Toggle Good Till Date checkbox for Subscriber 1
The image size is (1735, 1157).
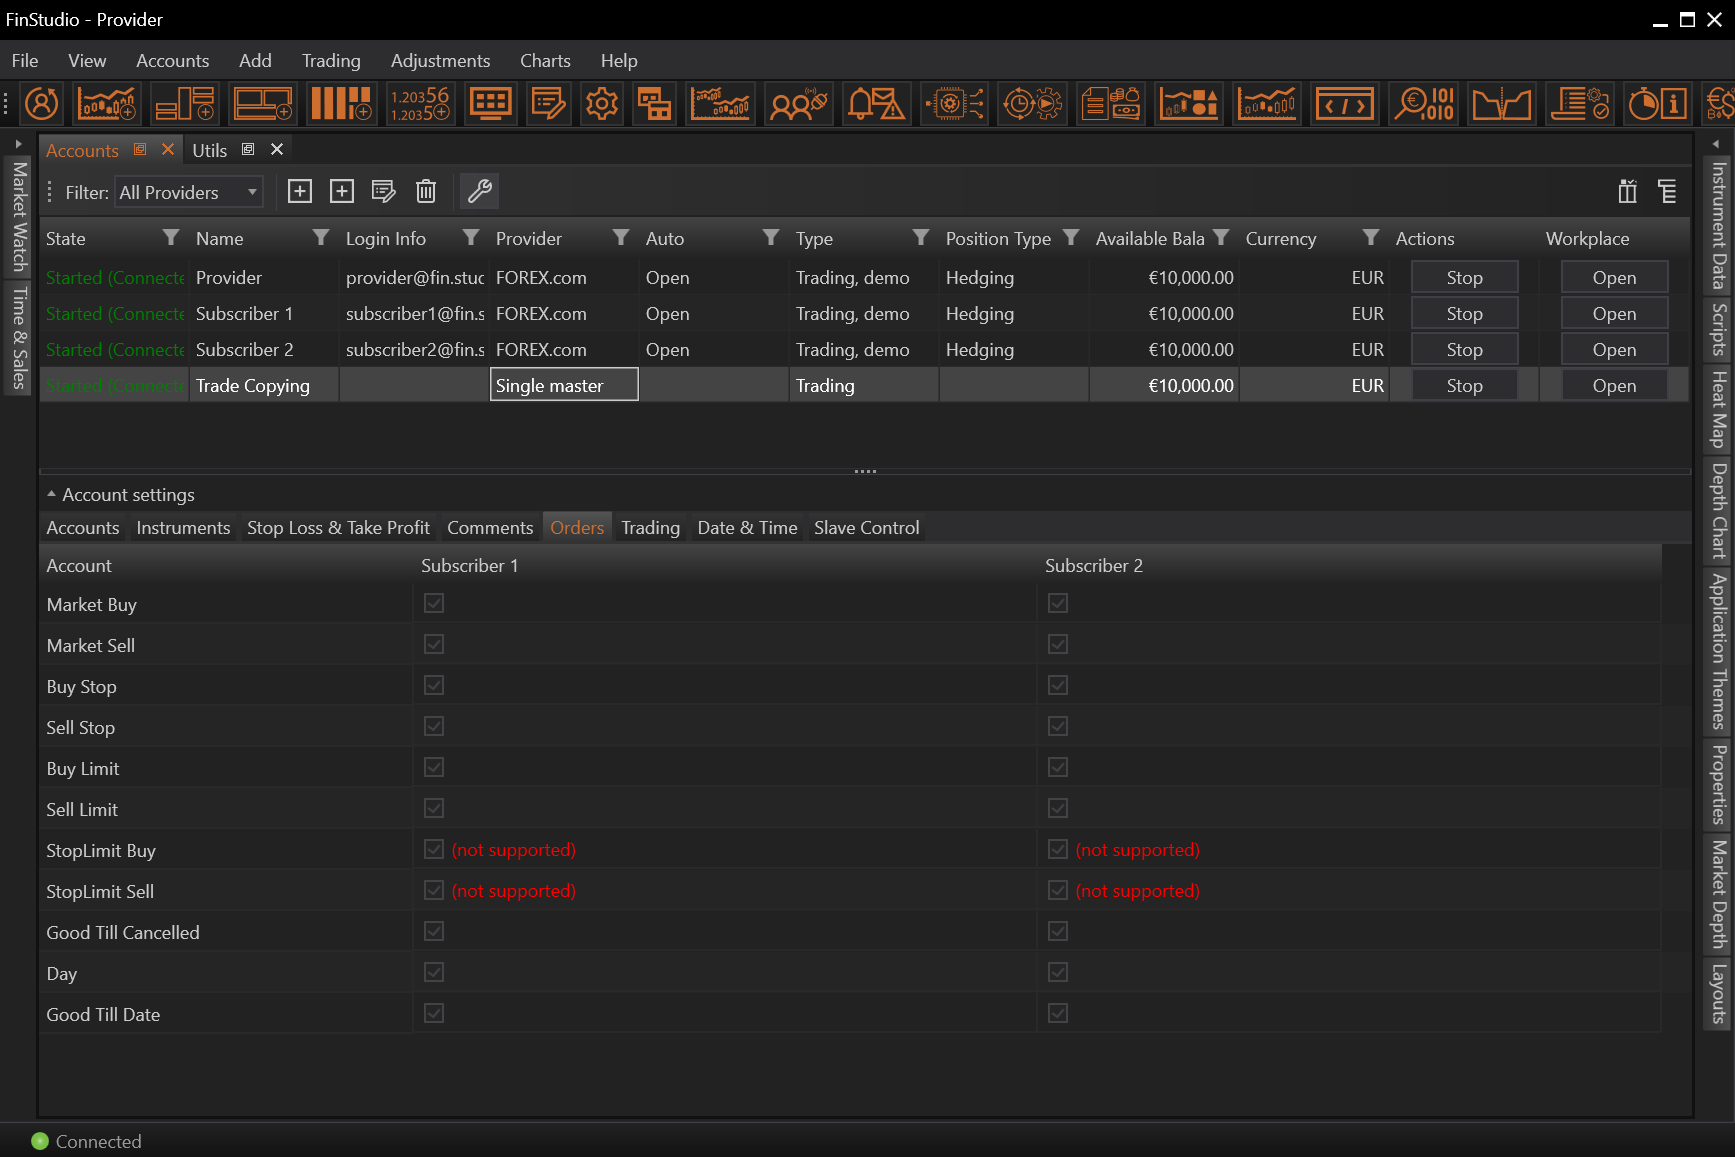click(x=434, y=1014)
